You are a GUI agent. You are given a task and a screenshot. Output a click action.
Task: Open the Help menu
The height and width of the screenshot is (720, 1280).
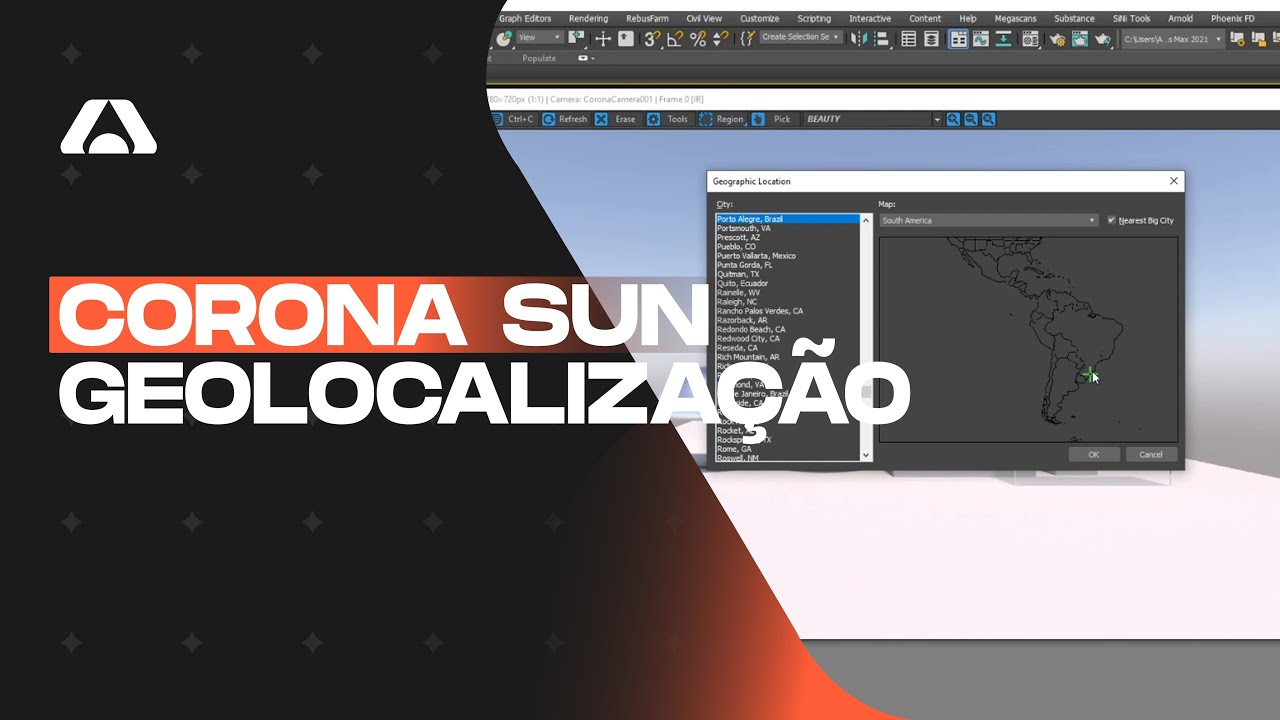(x=968, y=18)
